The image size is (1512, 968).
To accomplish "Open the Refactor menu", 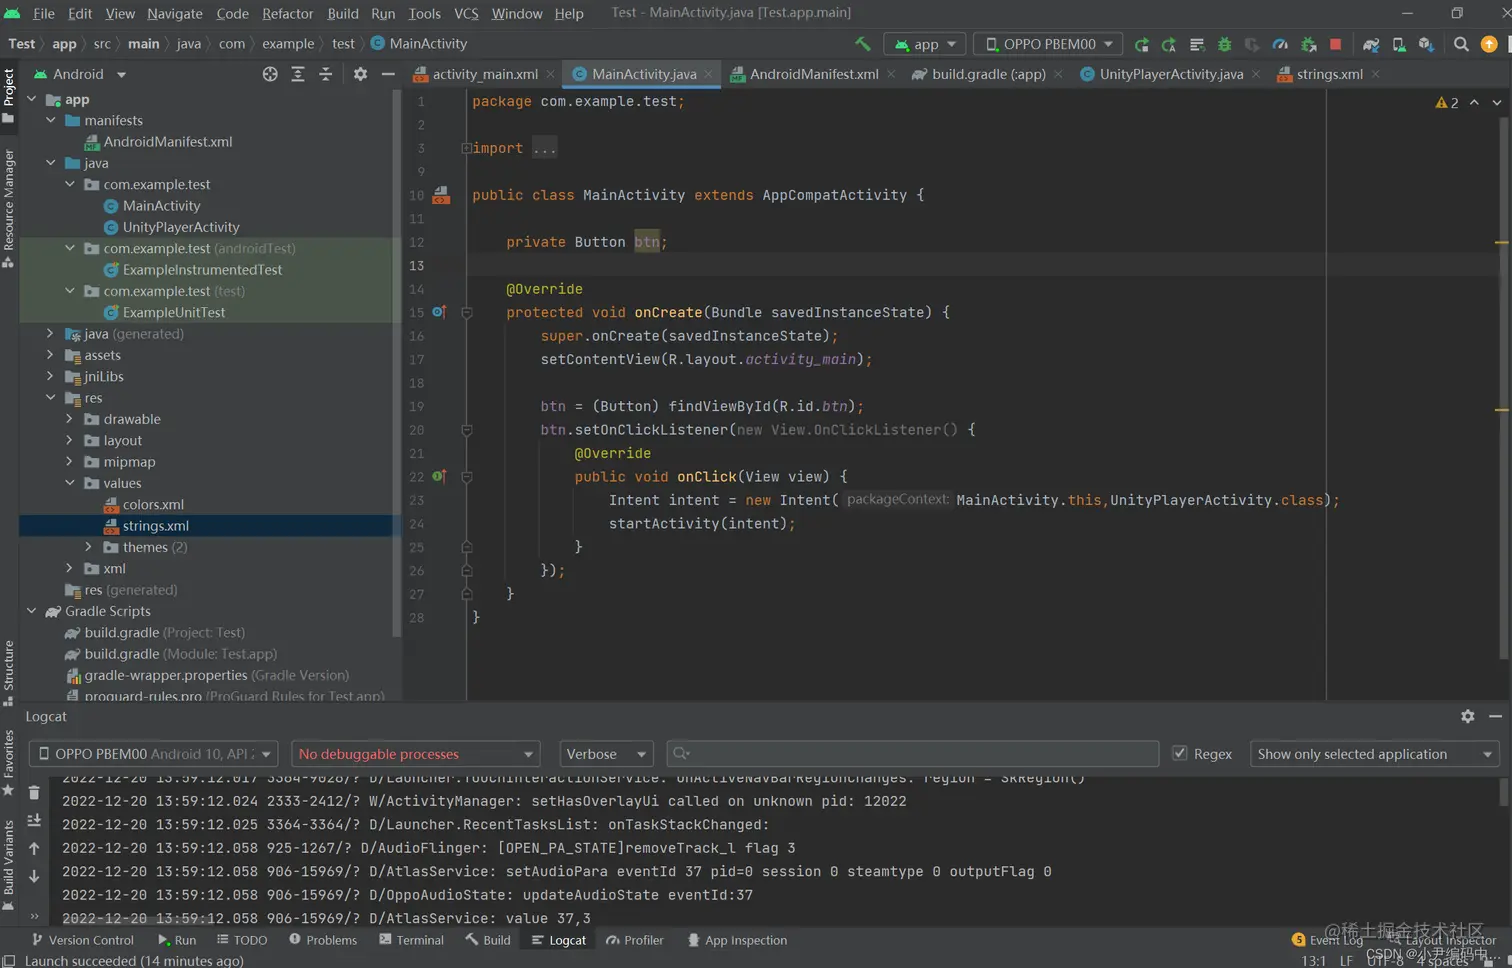I will point(287,13).
